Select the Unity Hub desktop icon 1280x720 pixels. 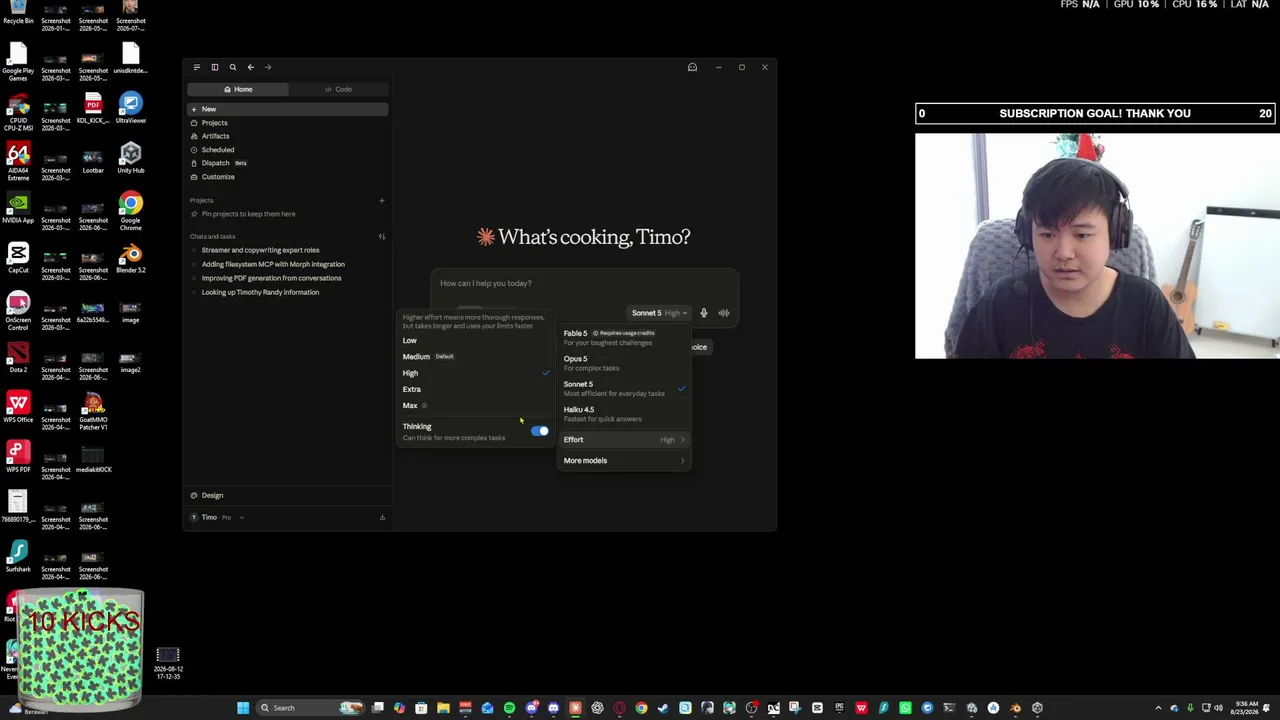(130, 158)
